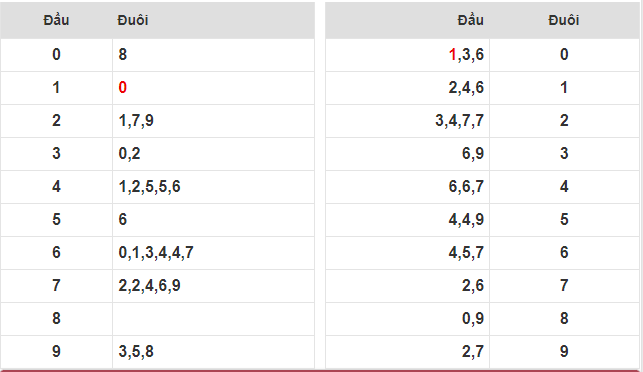Click the left table Đầu header
This screenshot has height=372, width=643.
coord(56,20)
